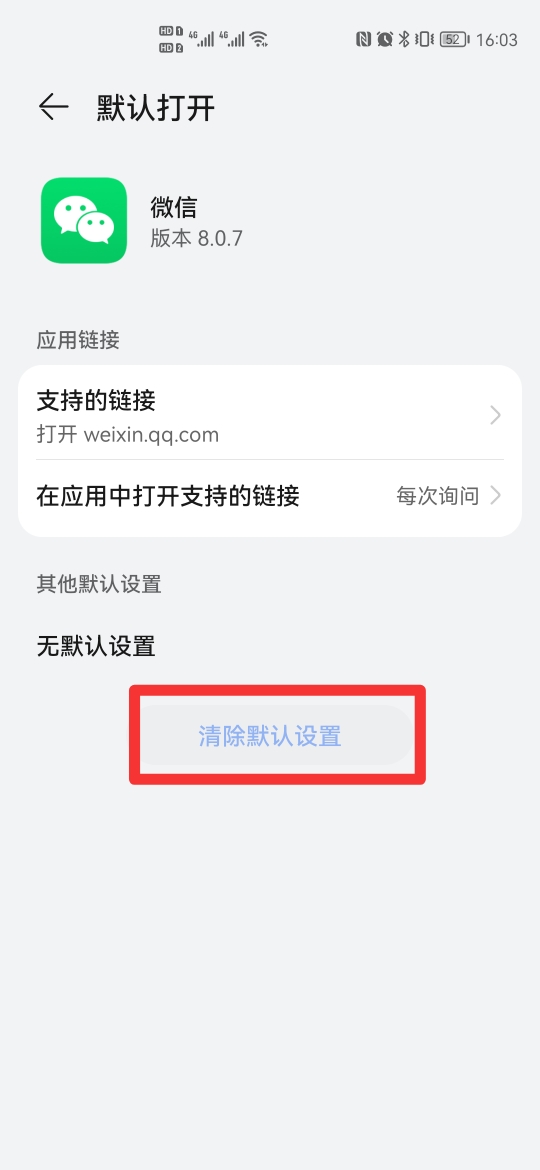Tap the back arrow icon

[x=54, y=107]
